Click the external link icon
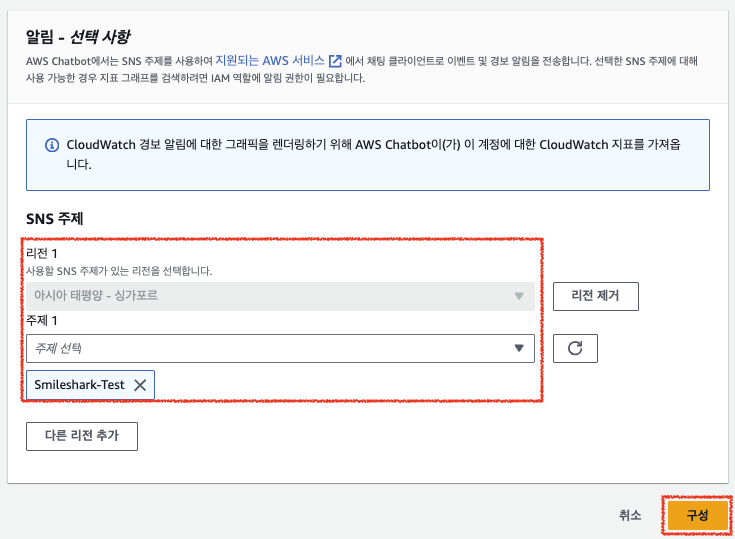735x539 pixels. [x=335, y=62]
